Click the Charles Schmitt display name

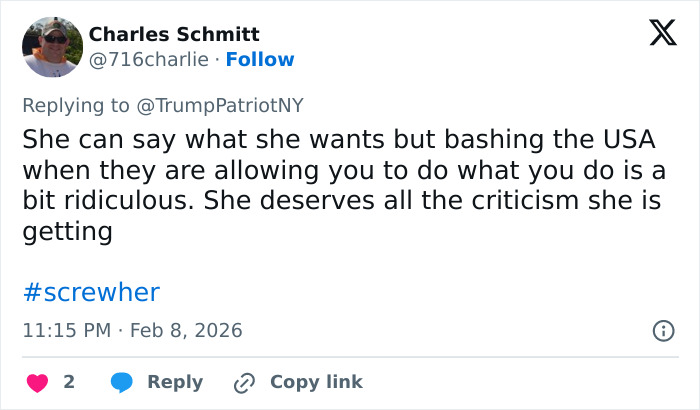pos(174,34)
